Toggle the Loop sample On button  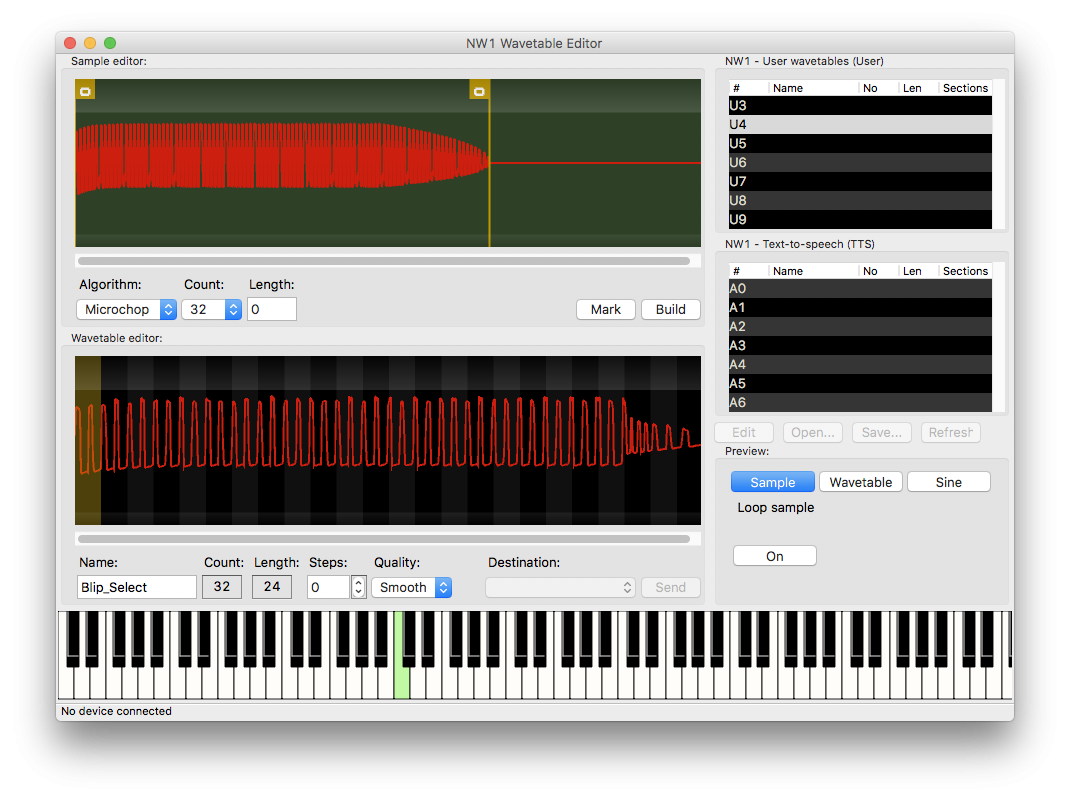pyautogui.click(x=775, y=556)
